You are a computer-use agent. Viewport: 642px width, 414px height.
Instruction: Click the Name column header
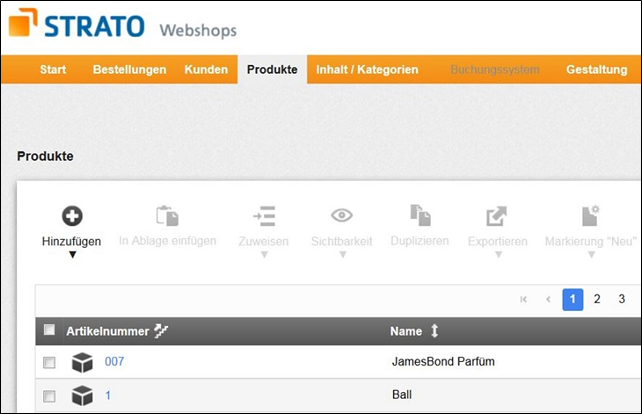click(x=406, y=331)
